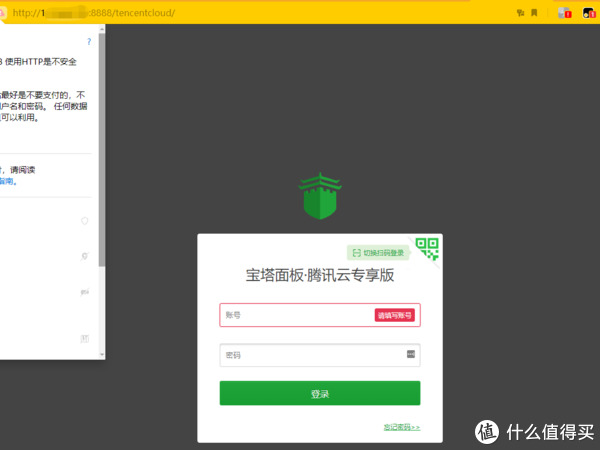Focus the 密码 password input field

(x=320, y=355)
